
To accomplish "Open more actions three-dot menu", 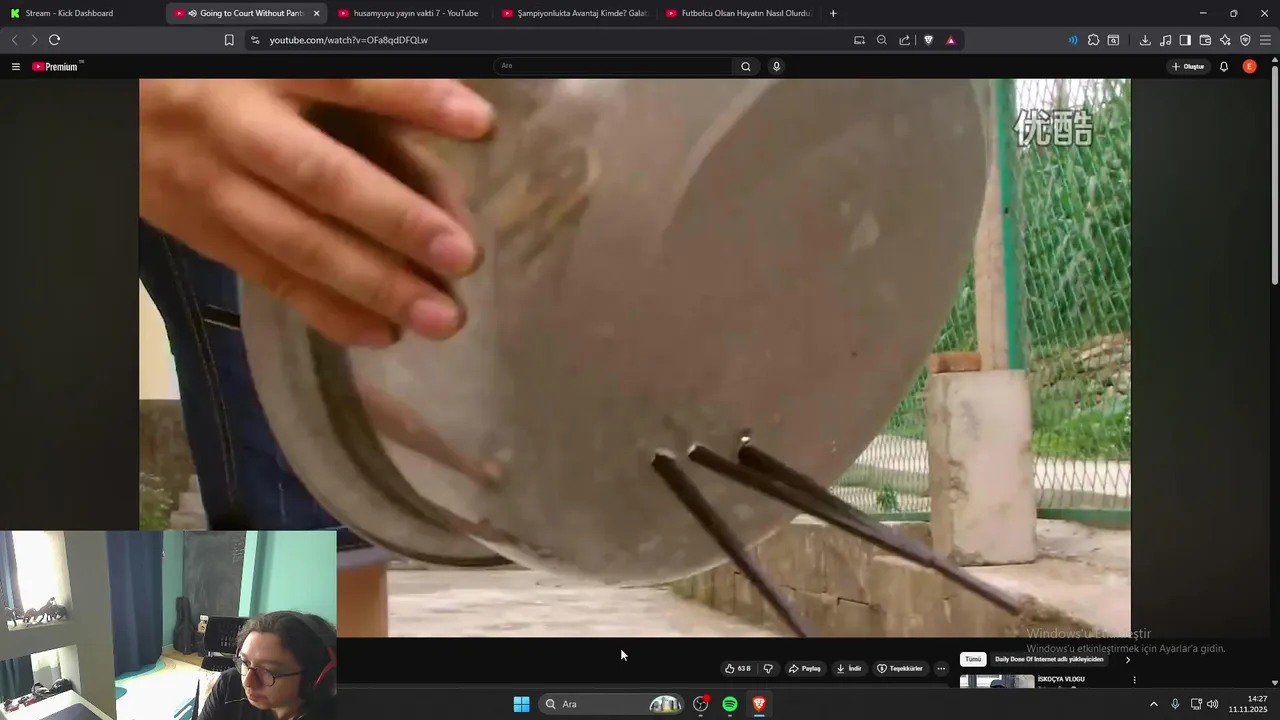I will (941, 668).
